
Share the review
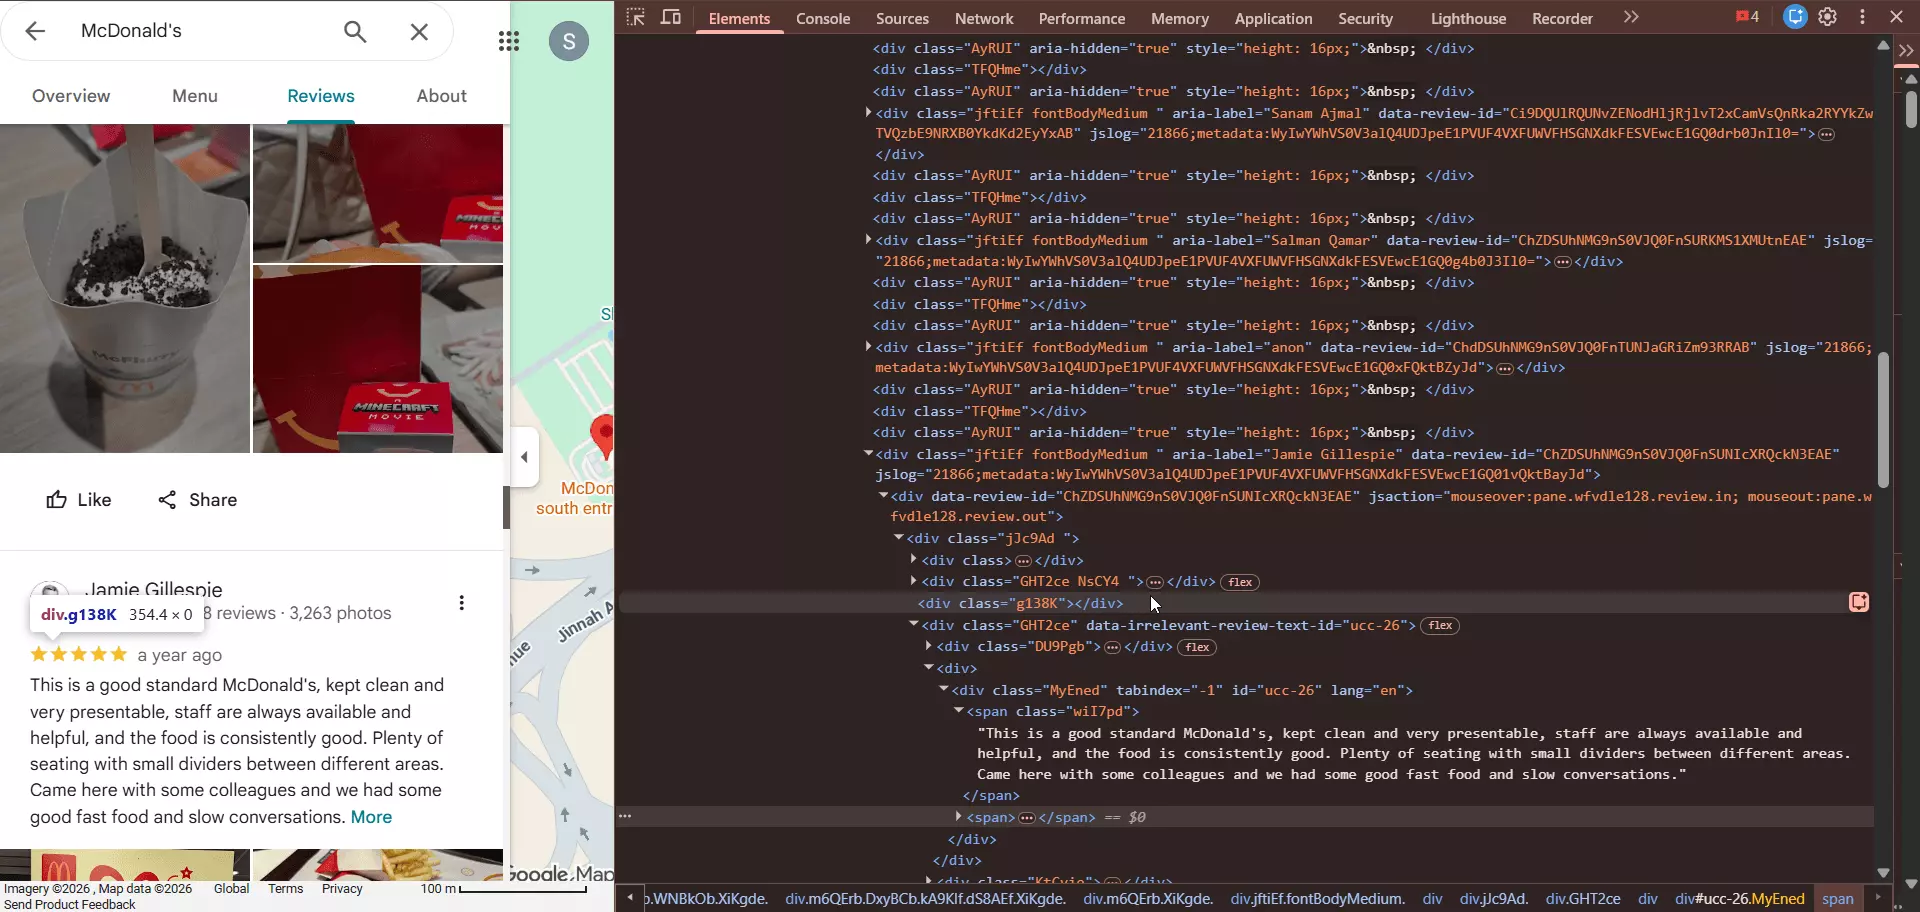coord(197,500)
